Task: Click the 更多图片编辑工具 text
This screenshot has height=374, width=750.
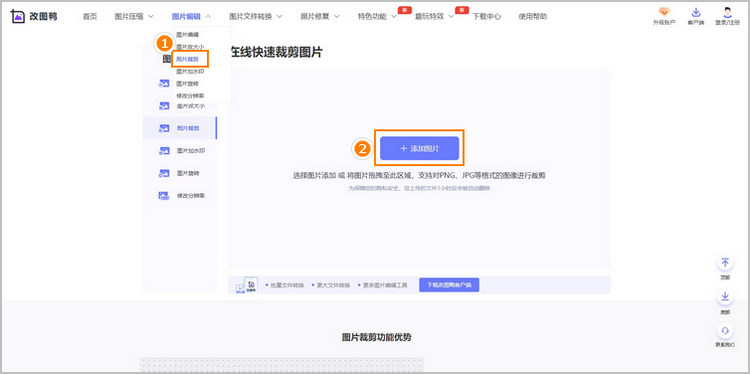Action: pyautogui.click(x=386, y=285)
